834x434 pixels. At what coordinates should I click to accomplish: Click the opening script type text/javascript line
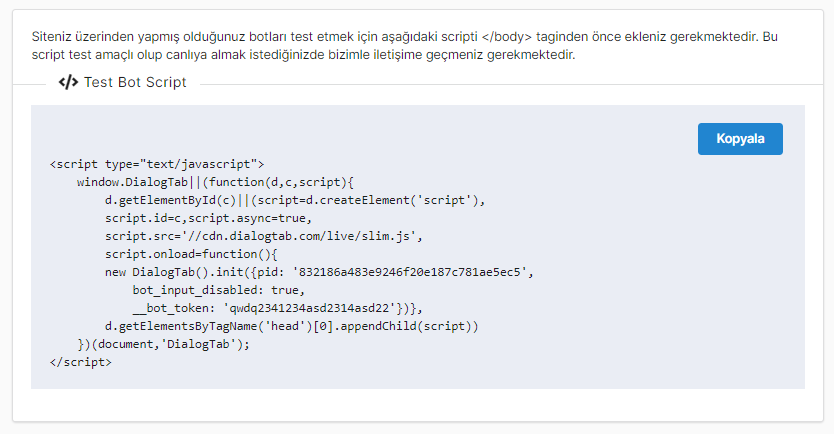pyautogui.click(x=156, y=163)
